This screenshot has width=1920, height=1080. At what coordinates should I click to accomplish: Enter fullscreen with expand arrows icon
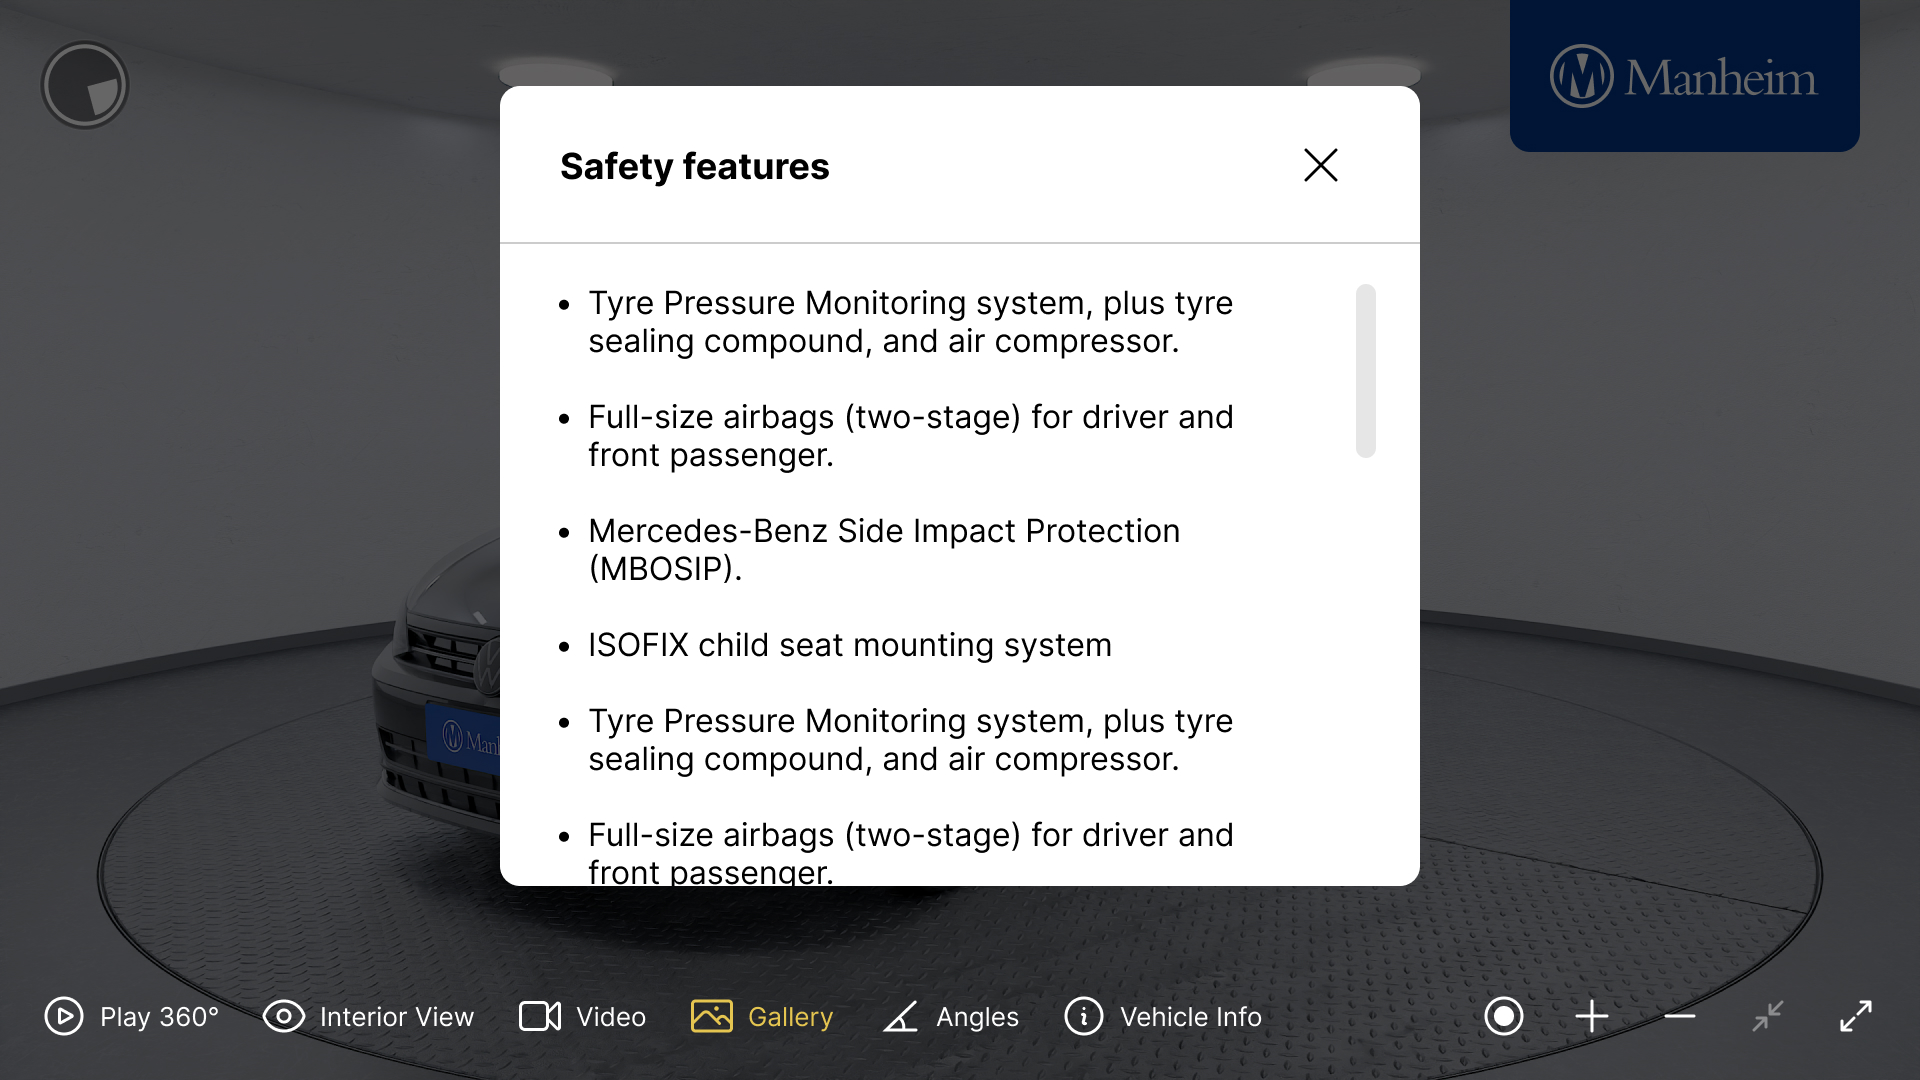pyautogui.click(x=1856, y=1016)
